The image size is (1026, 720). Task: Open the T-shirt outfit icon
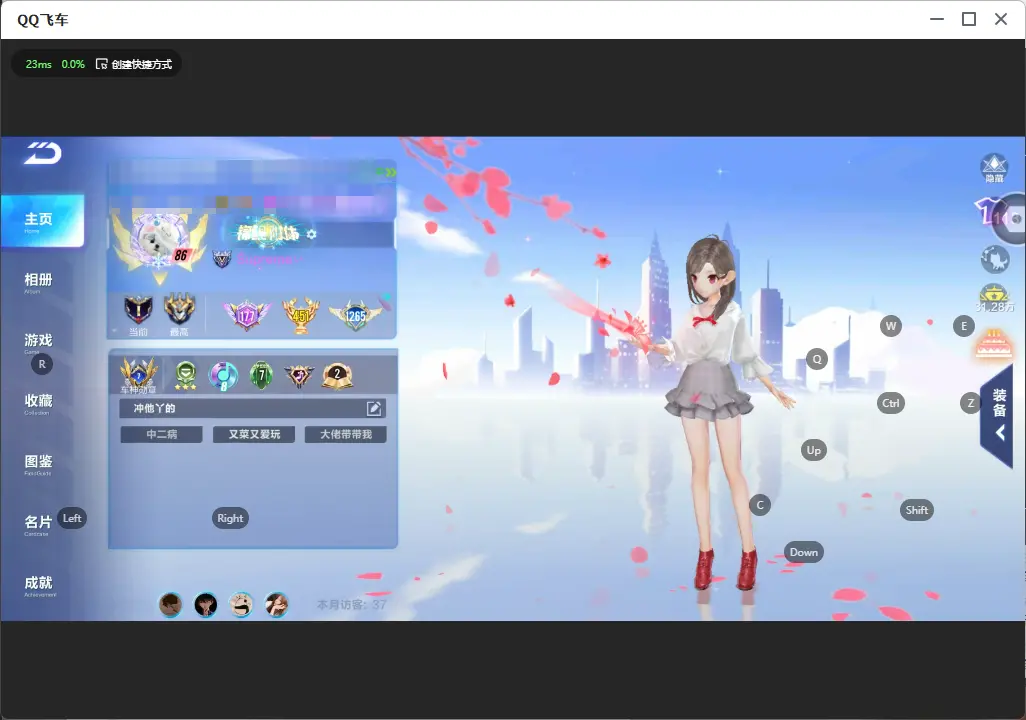[x=989, y=212]
